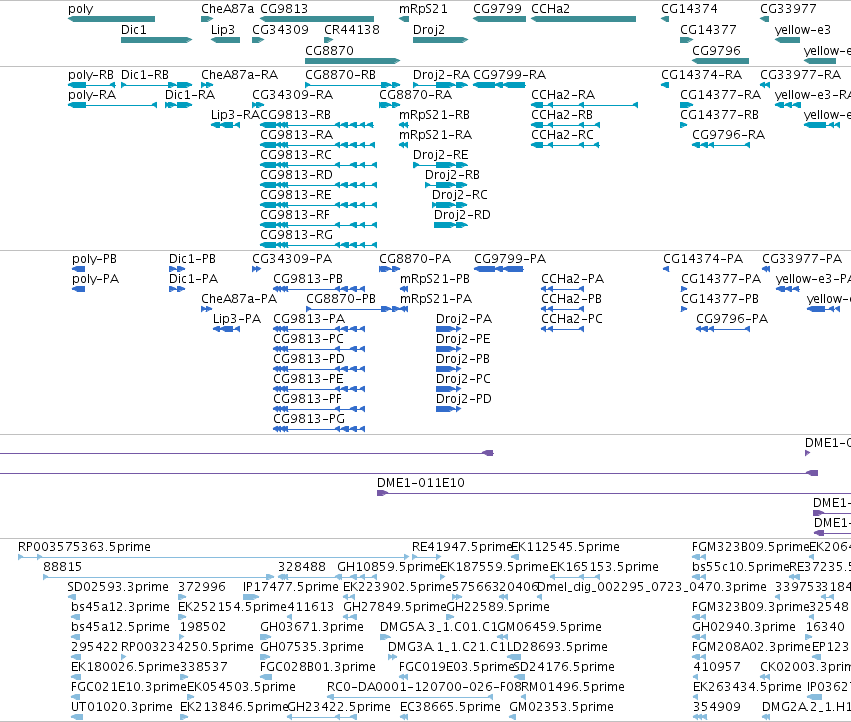Select the poly gene feature
The image size is (851, 722).
tap(111, 19)
